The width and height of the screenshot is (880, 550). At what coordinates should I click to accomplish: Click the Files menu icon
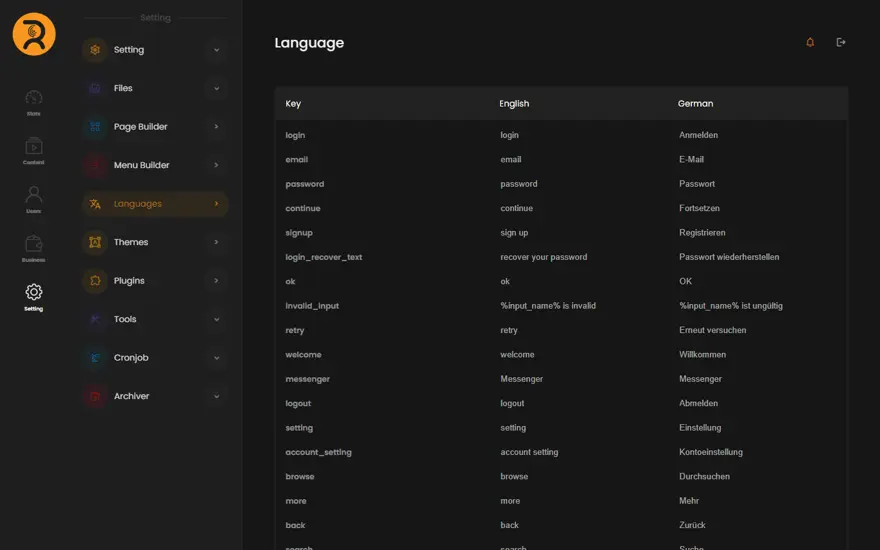coord(95,88)
